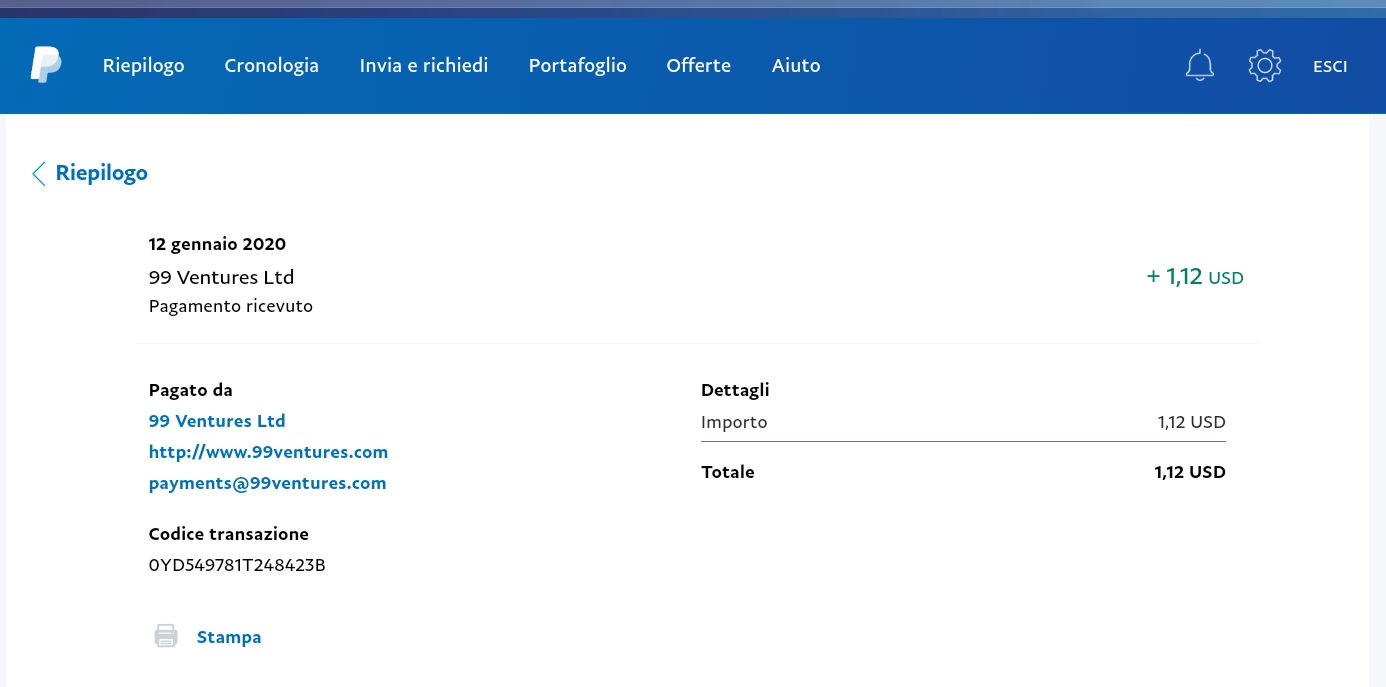Image resolution: width=1386 pixels, height=687 pixels.
Task: Click the Importo label
Action: point(735,423)
